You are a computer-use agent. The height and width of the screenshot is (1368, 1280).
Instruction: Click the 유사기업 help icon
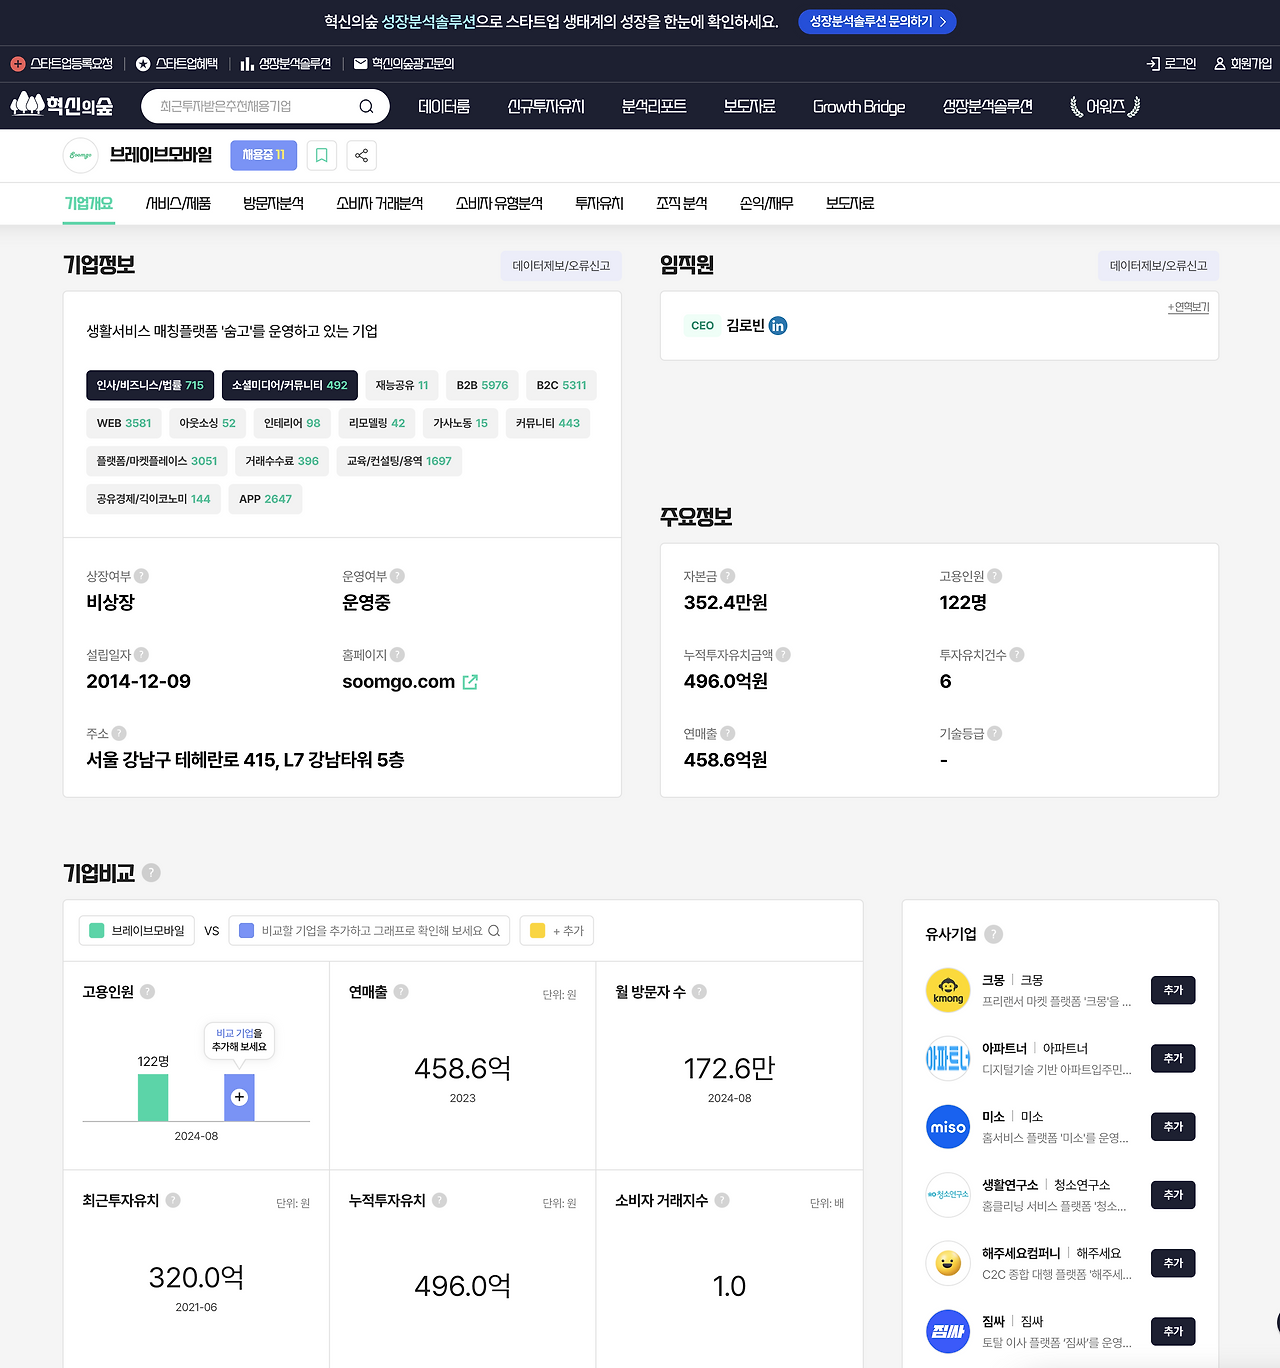coord(994,934)
